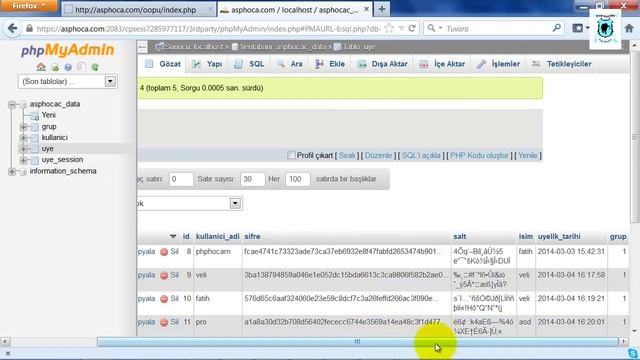
Task: Sort by uyelik_tarihi column header
Action: click(559, 236)
